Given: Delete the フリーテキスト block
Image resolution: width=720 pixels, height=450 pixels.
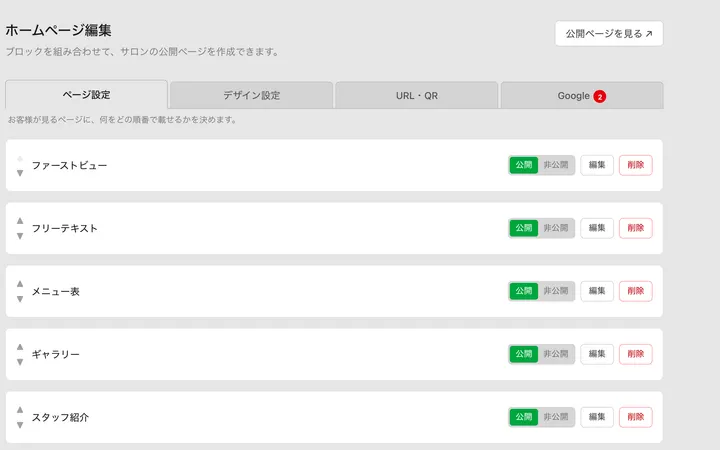Looking at the screenshot, I should 636,228.
